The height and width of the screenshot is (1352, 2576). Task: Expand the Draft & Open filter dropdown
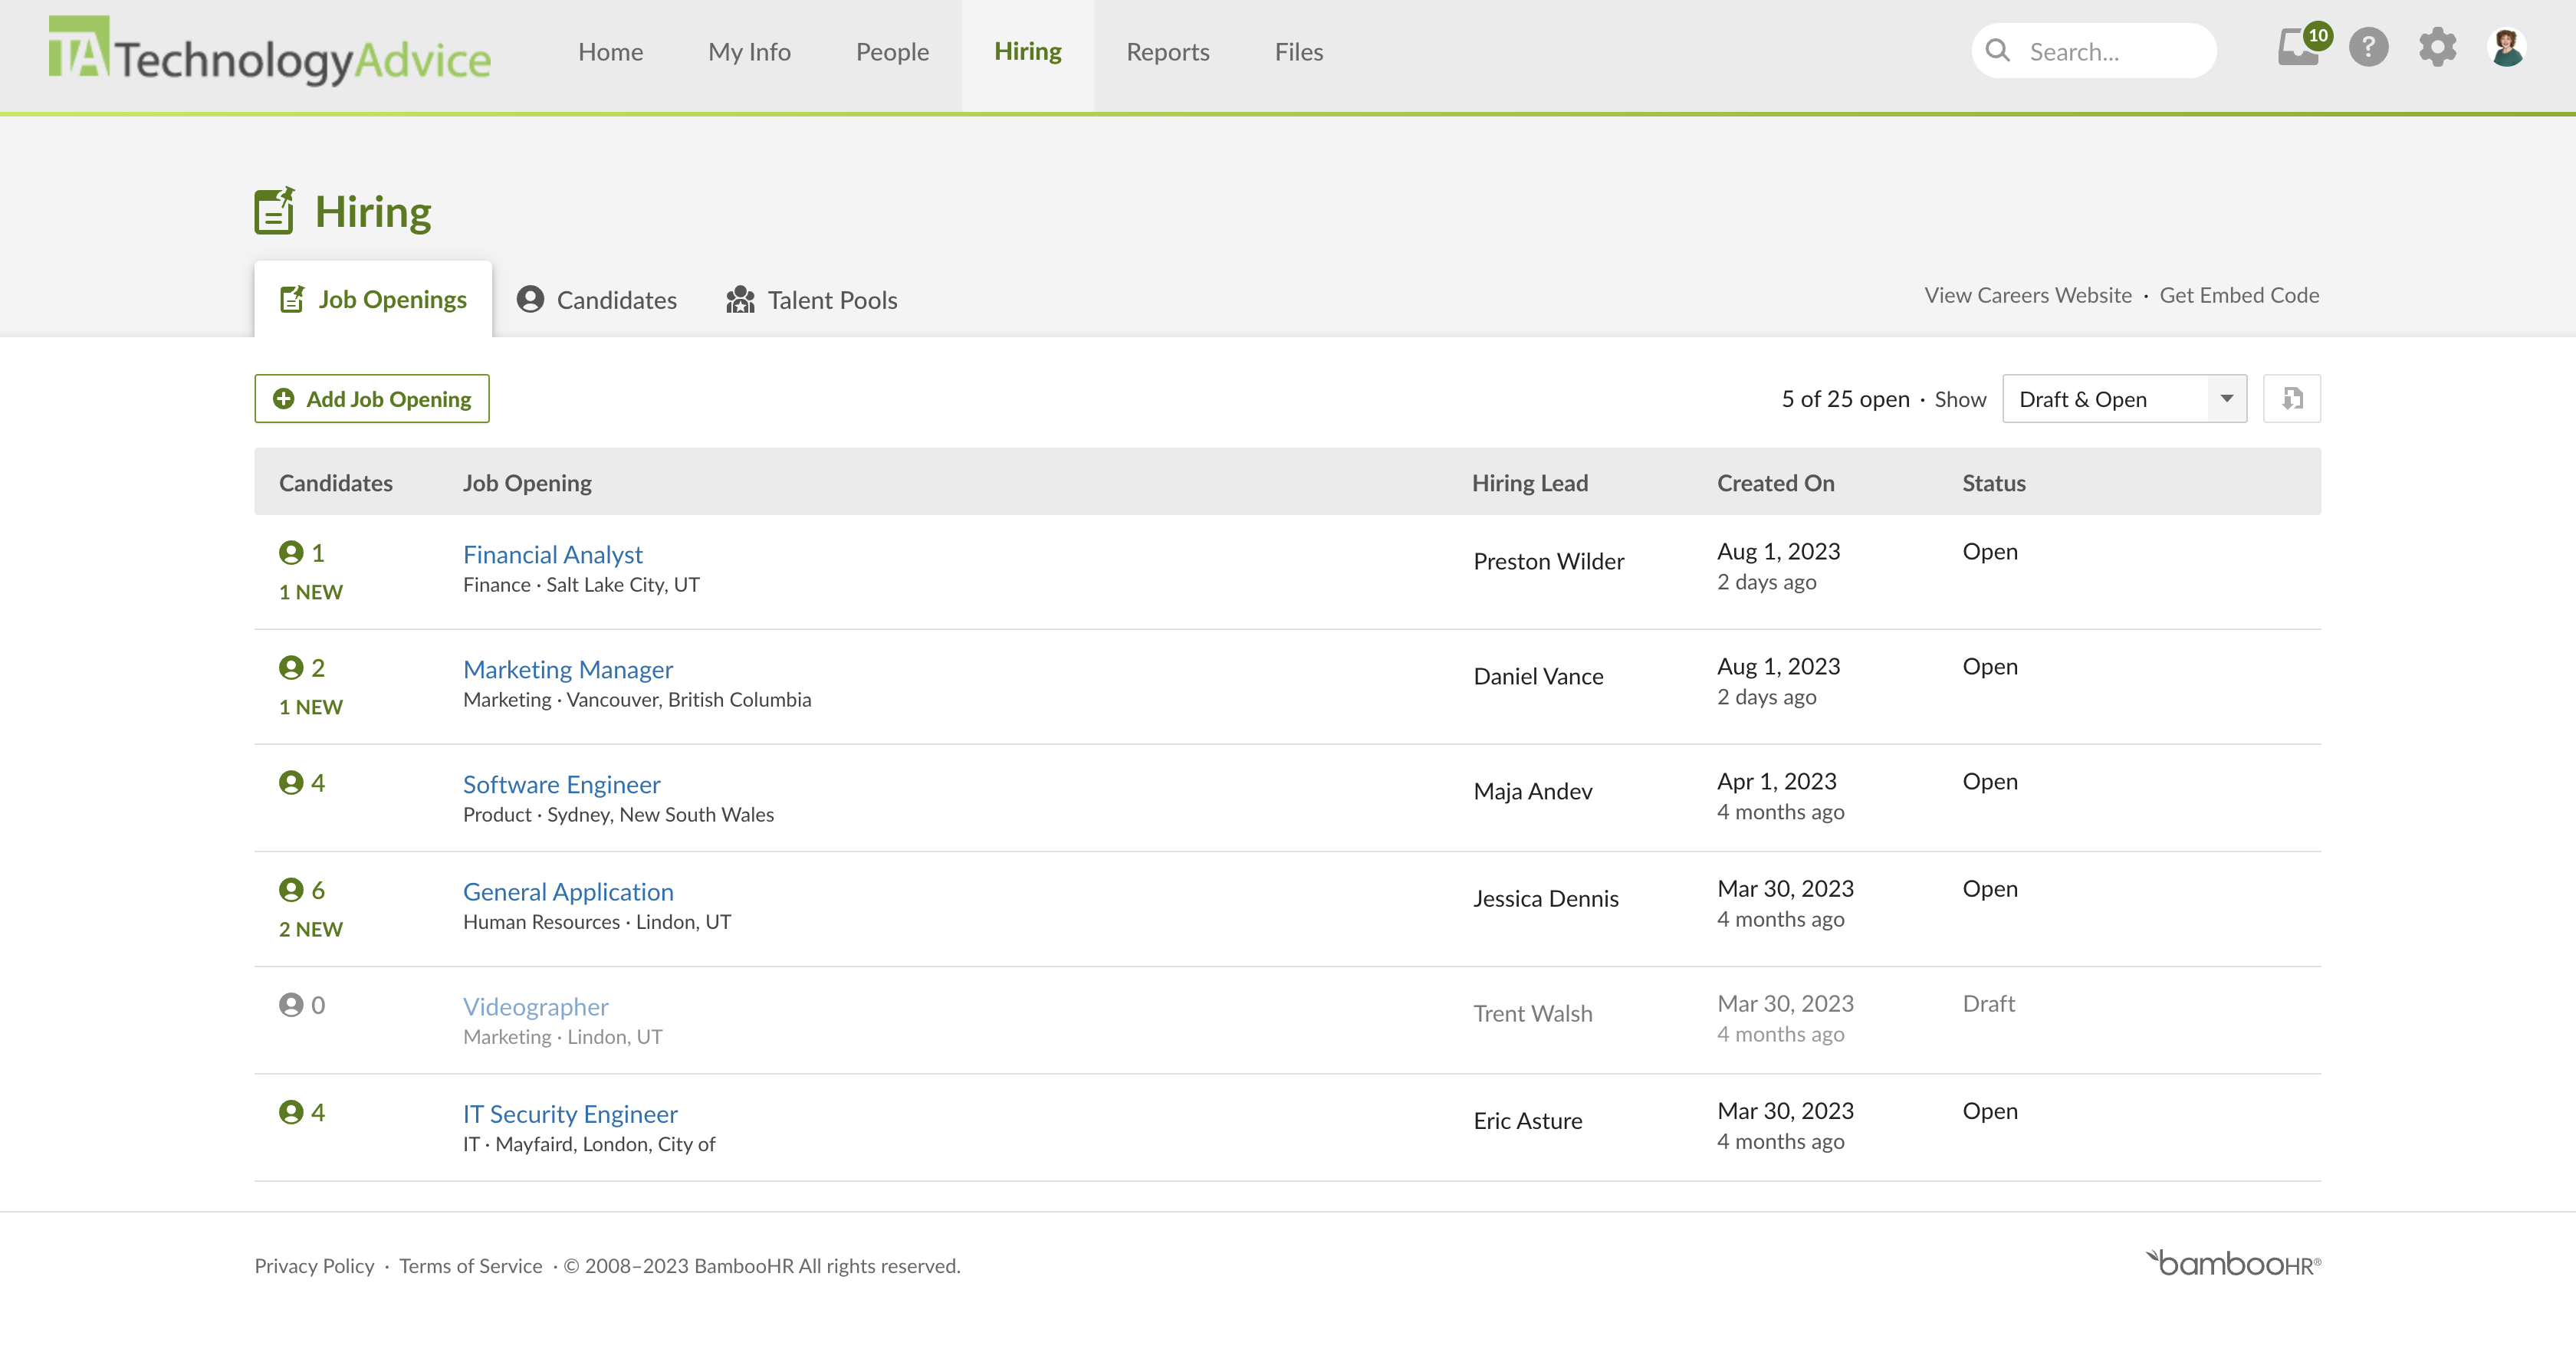pyautogui.click(x=2124, y=399)
